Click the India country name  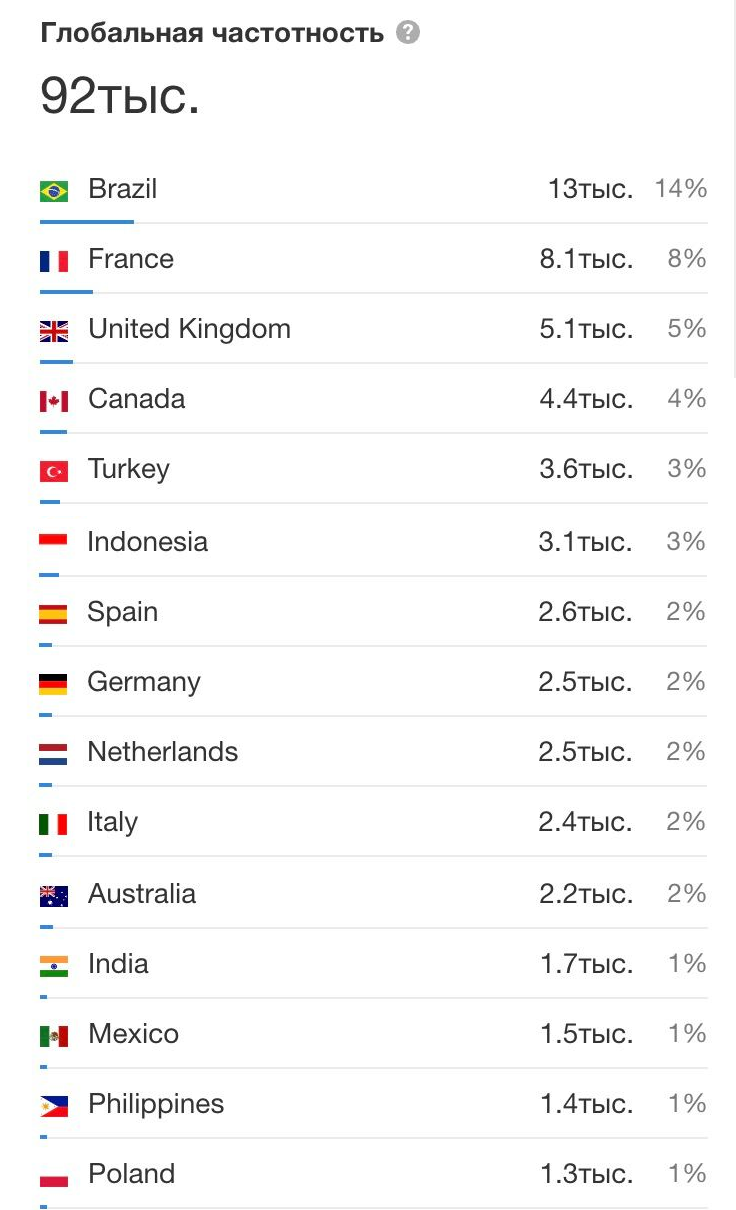(118, 964)
